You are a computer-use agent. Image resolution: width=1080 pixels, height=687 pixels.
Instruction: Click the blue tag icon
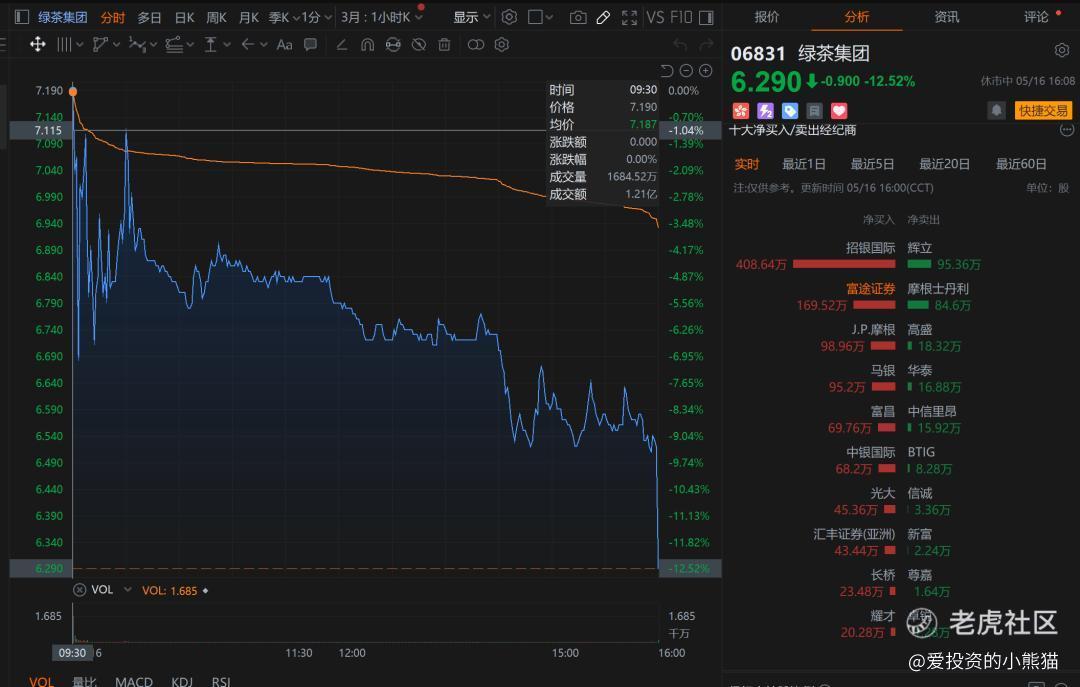[790, 110]
